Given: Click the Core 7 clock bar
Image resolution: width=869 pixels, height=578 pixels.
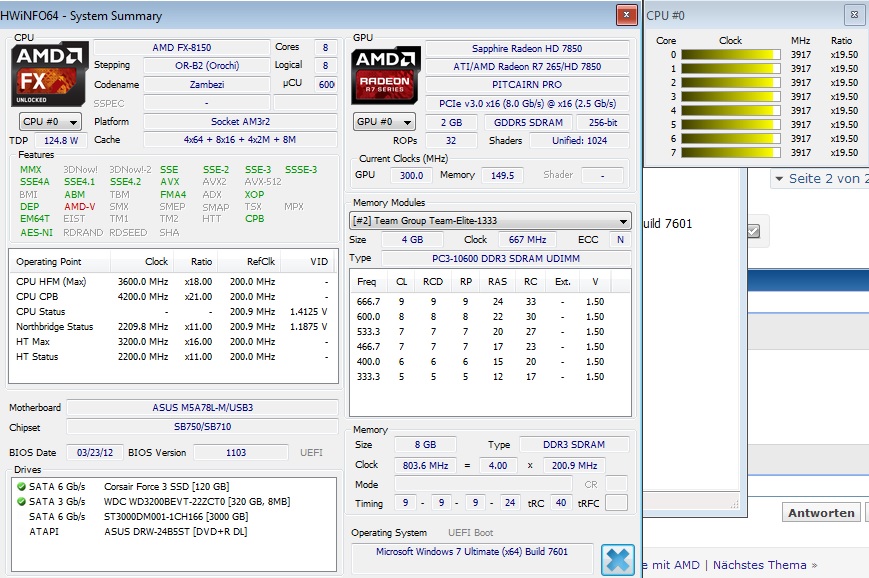Looking at the screenshot, I should tap(730, 152).
